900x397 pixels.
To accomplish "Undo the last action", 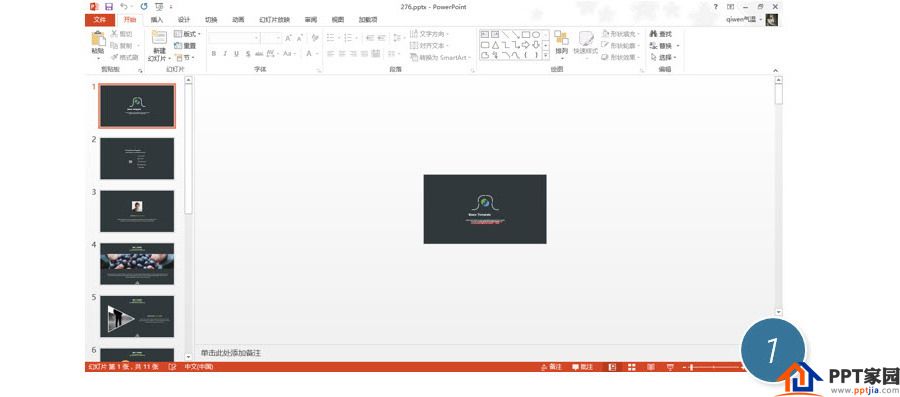I will [123, 7].
